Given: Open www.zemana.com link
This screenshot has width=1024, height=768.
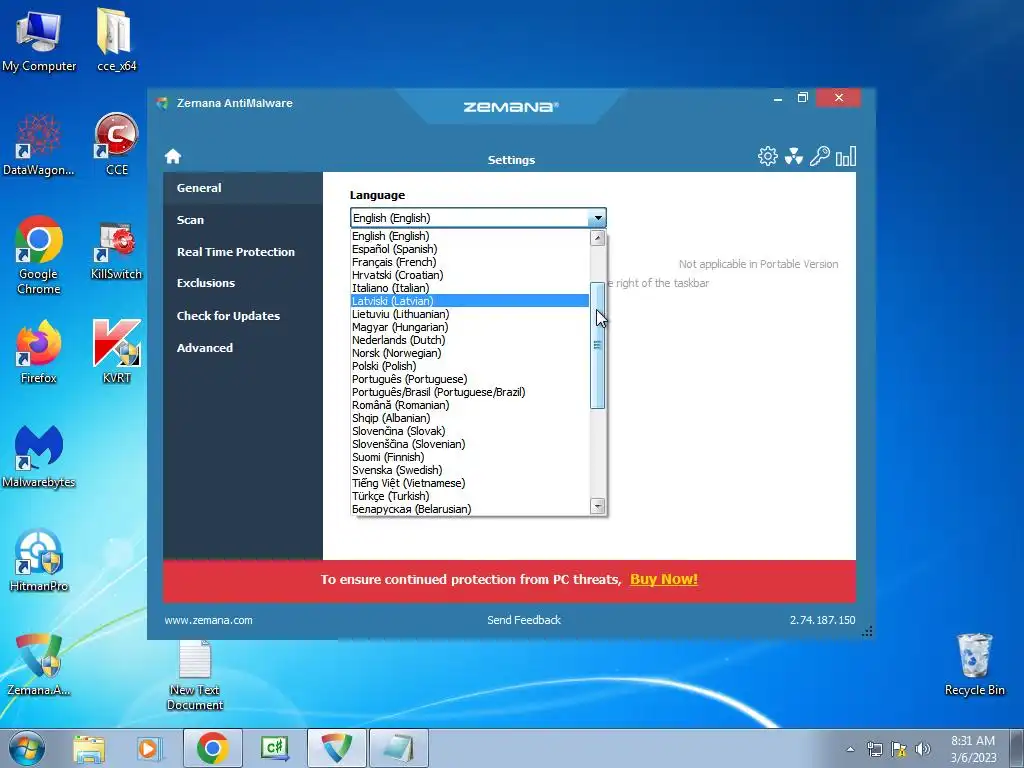Looking at the screenshot, I should (208, 620).
